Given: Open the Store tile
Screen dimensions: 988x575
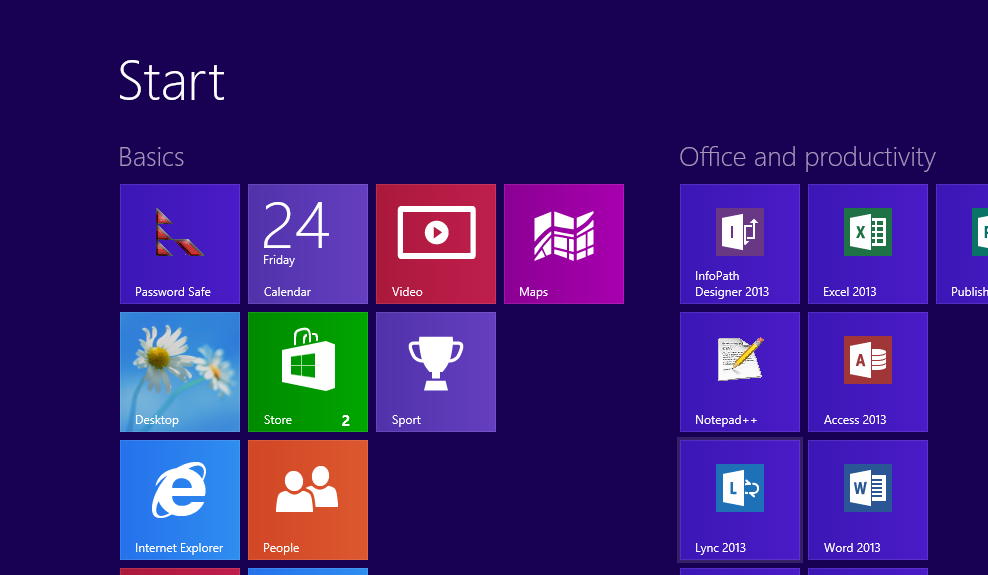Looking at the screenshot, I should point(307,372).
